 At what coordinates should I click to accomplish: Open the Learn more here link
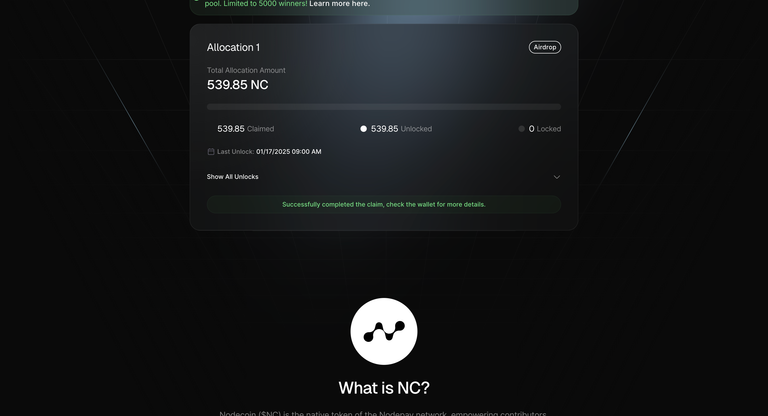click(339, 4)
